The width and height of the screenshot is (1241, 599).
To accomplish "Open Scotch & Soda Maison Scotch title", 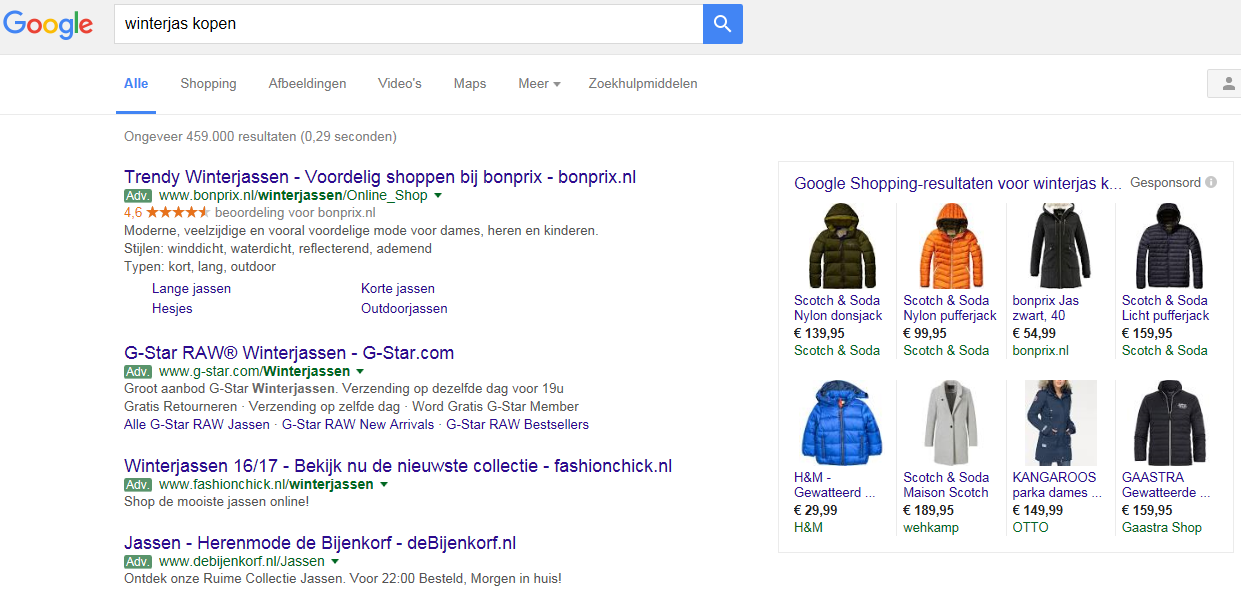I will [947, 485].
